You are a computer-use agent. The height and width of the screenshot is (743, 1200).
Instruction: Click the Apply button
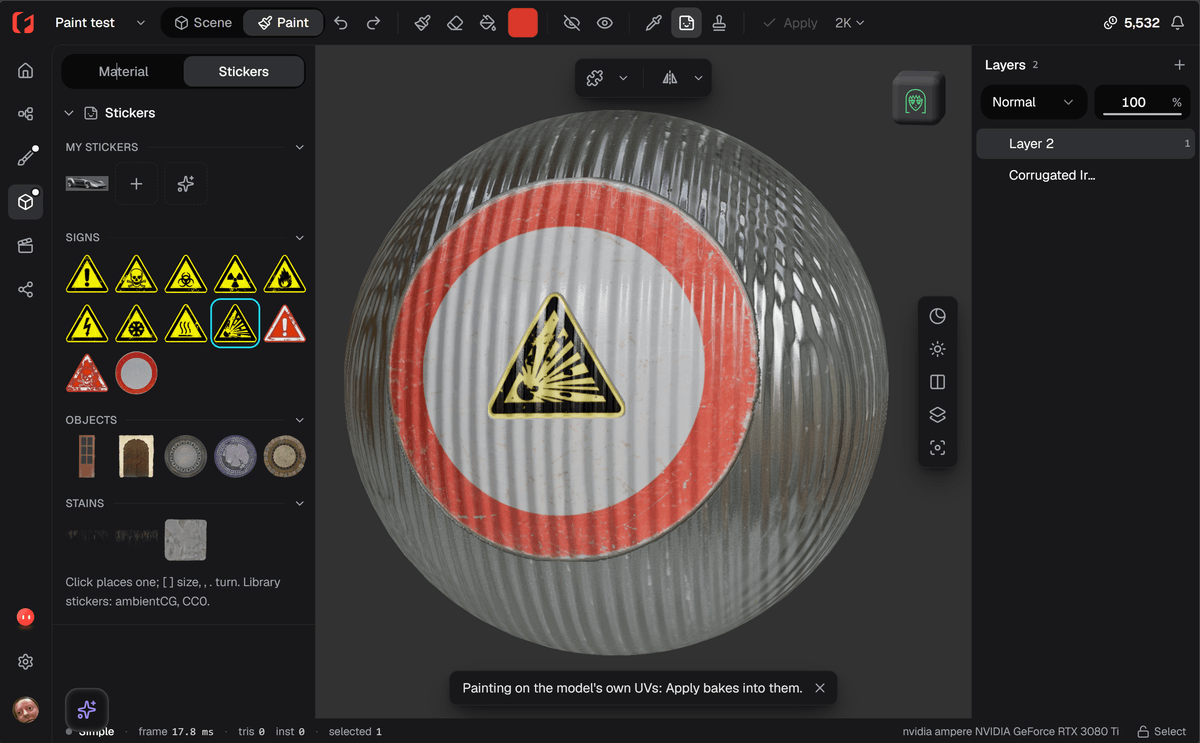pyautogui.click(x=790, y=23)
